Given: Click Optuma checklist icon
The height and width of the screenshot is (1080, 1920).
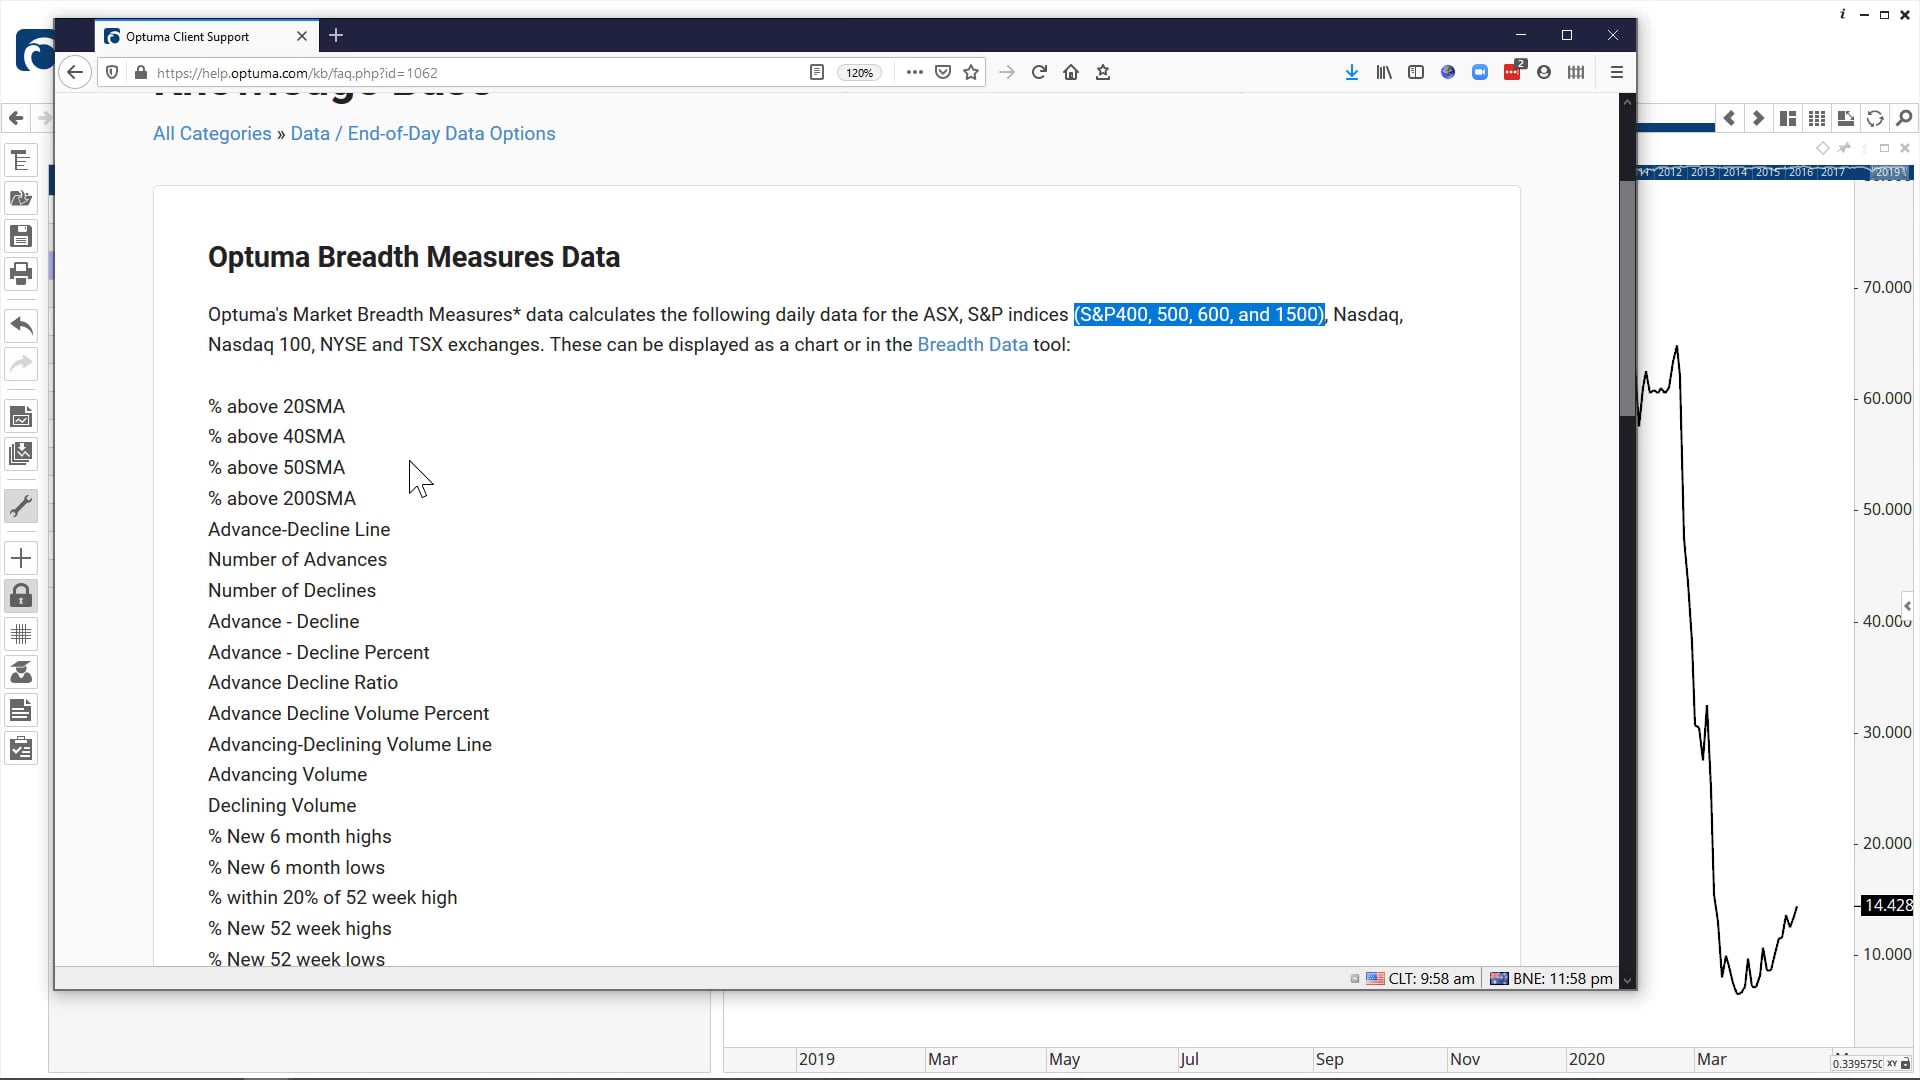Looking at the screenshot, I should 21,748.
